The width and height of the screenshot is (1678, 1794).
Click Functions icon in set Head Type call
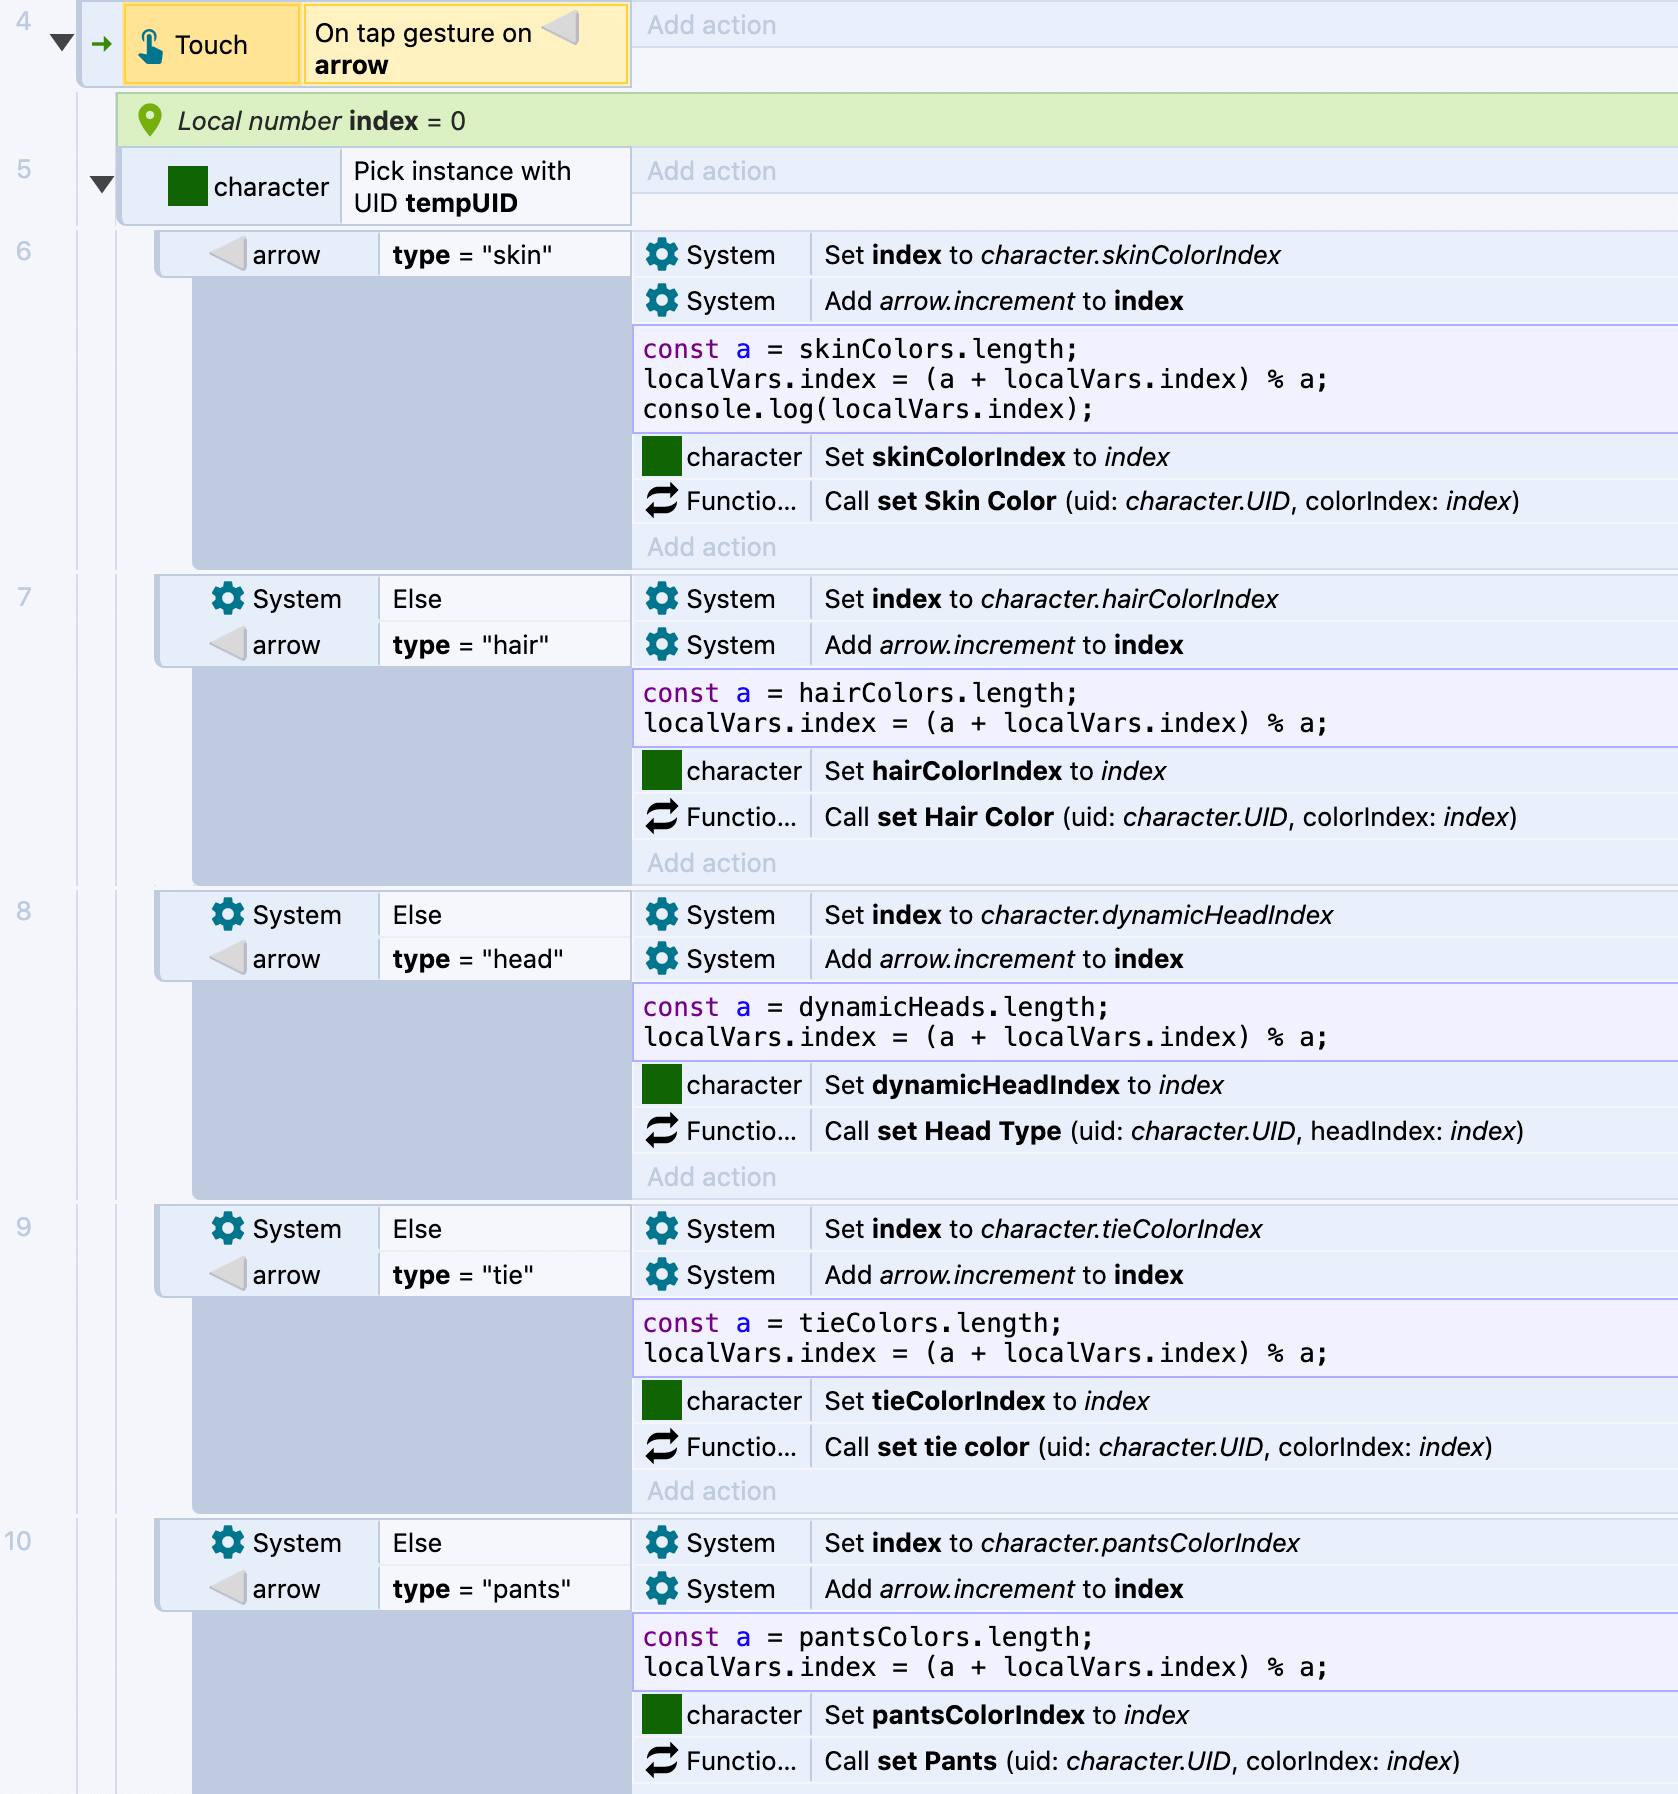click(662, 1130)
